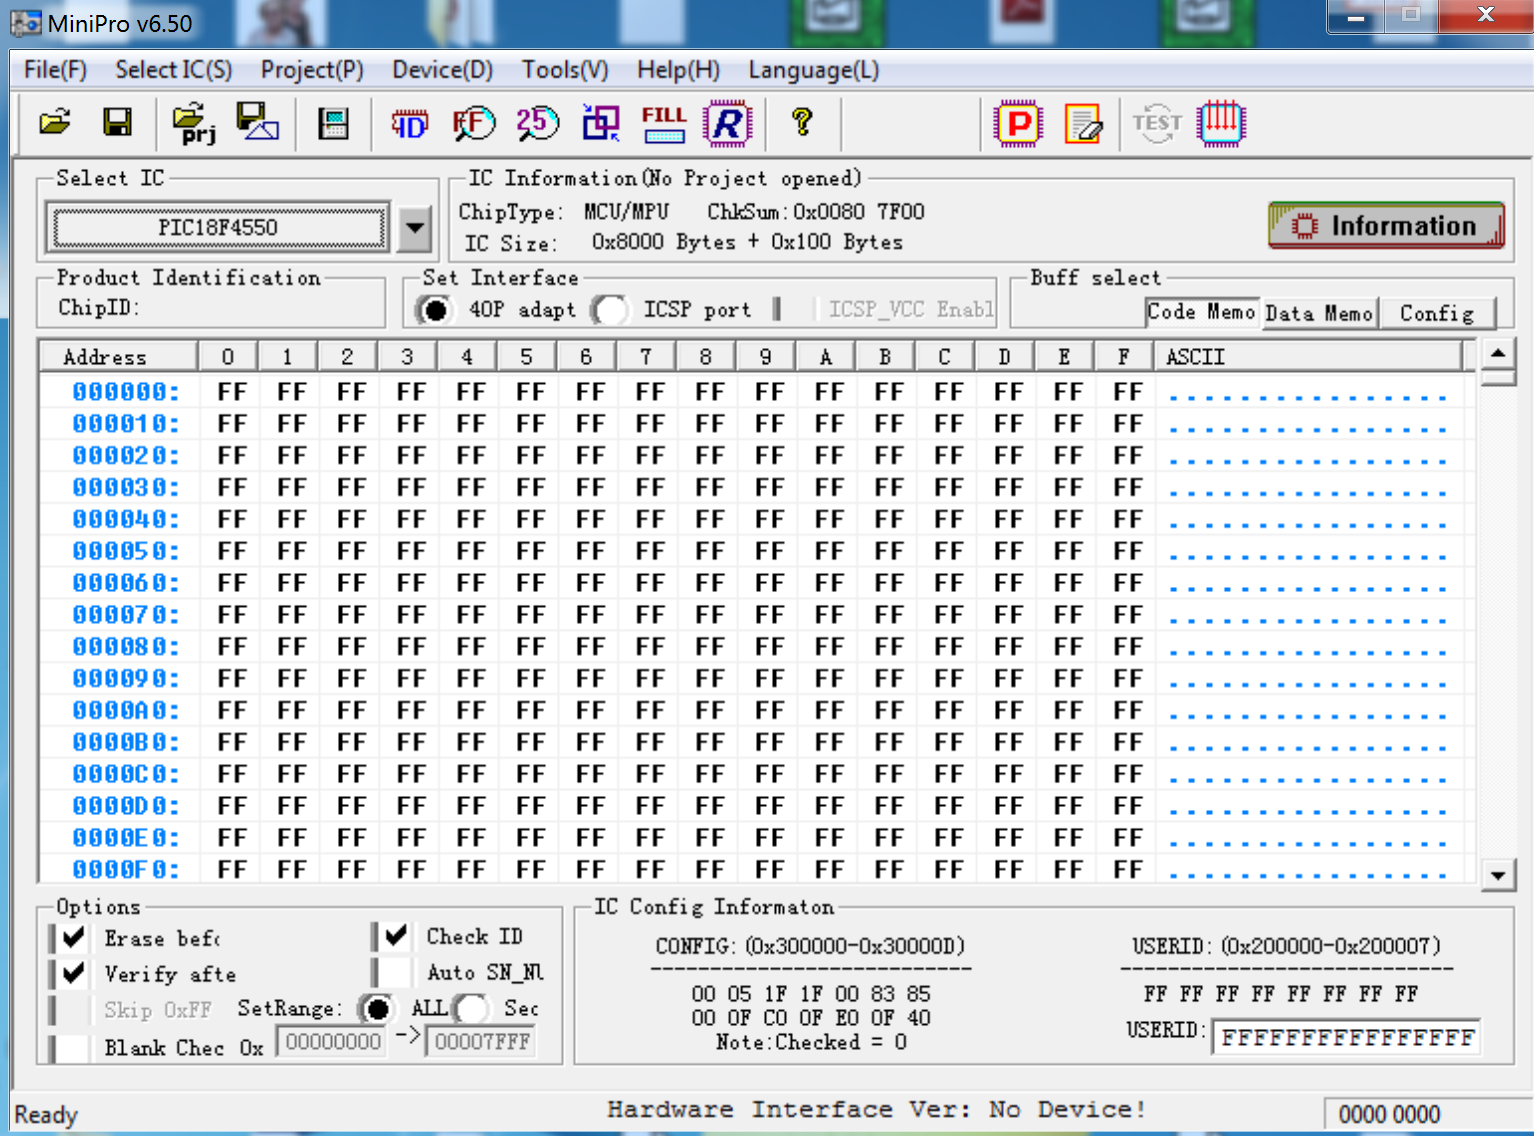This screenshot has width=1534, height=1136.
Task: Click the TEST toolbar icon
Action: (x=1157, y=123)
